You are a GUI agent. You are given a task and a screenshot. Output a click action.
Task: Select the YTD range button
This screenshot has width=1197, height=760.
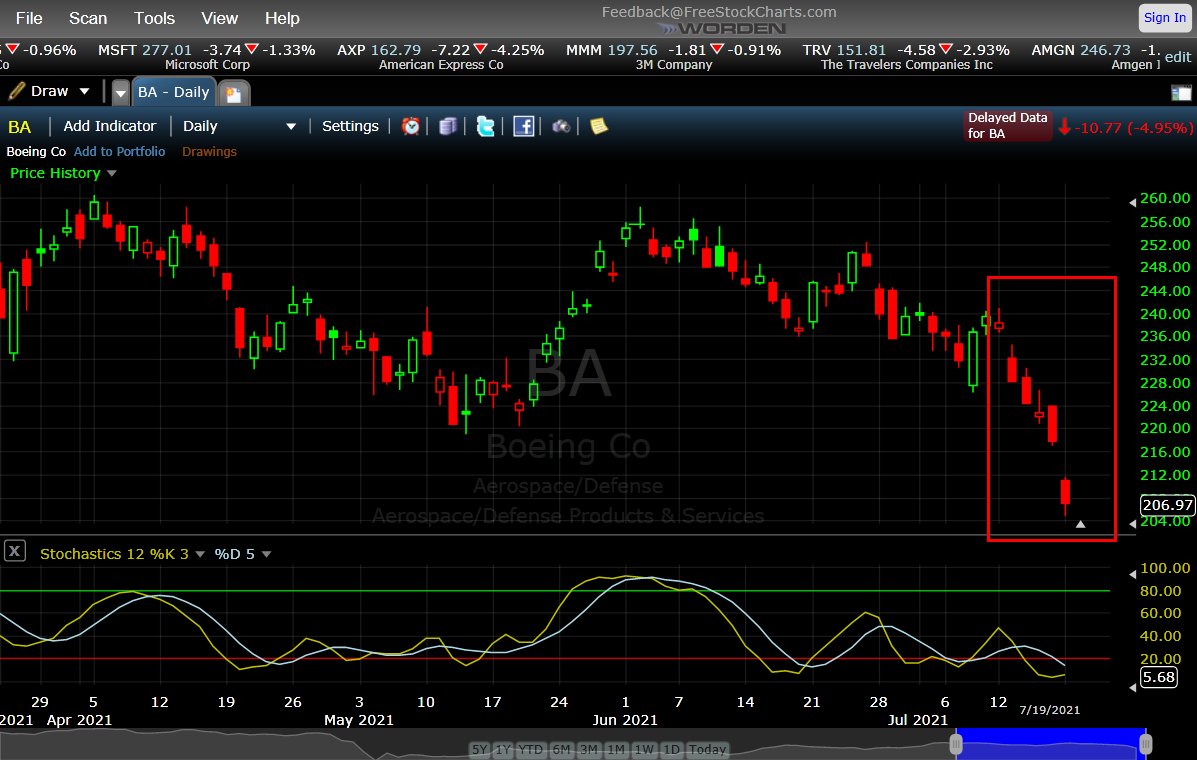point(531,749)
